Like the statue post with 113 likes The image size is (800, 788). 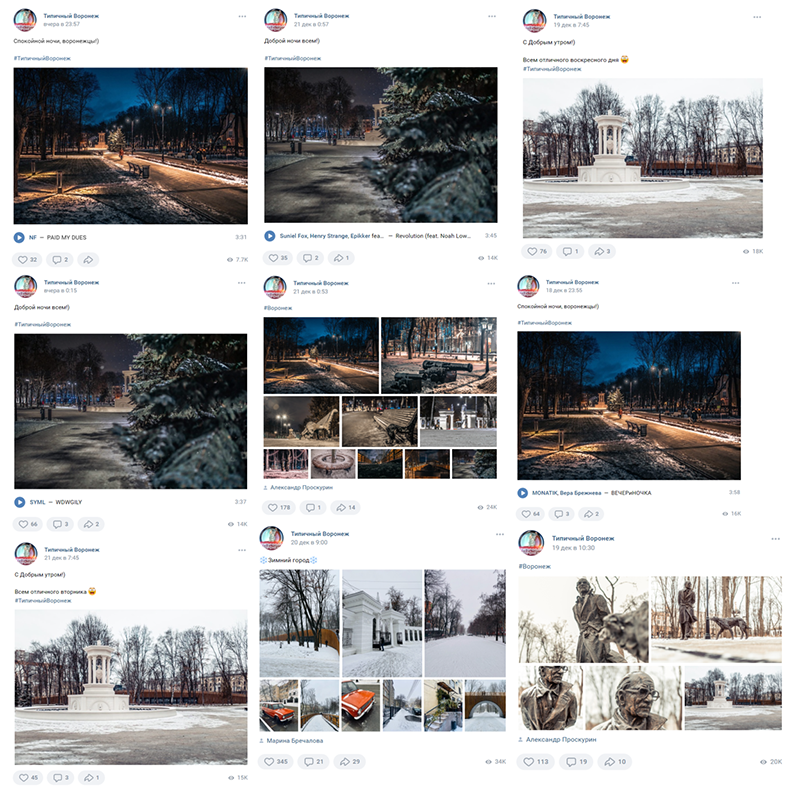coord(535,762)
